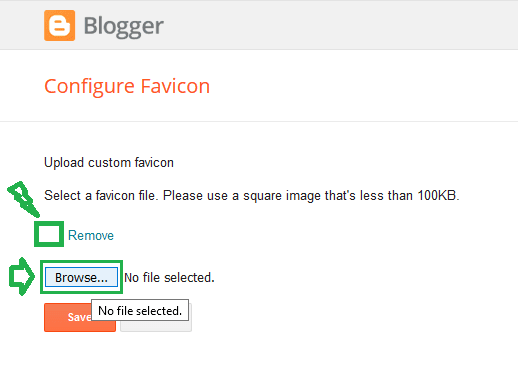Click 'No file selected.' label beside Browse
518x374 pixels.
(x=169, y=277)
